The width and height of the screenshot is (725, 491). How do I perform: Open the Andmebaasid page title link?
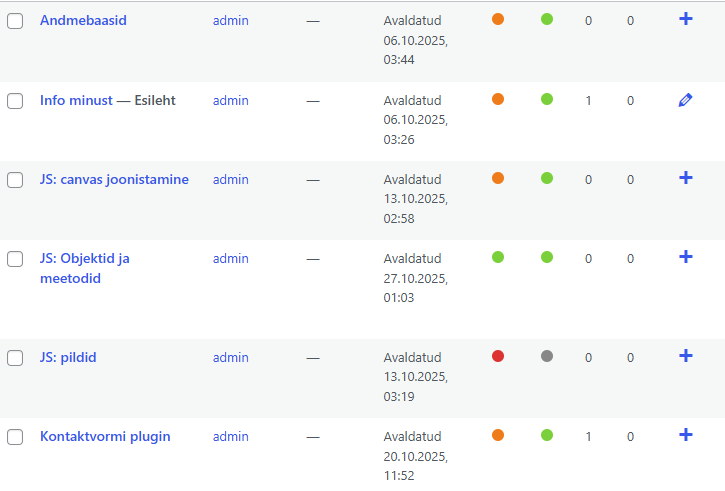pyautogui.click(x=83, y=20)
